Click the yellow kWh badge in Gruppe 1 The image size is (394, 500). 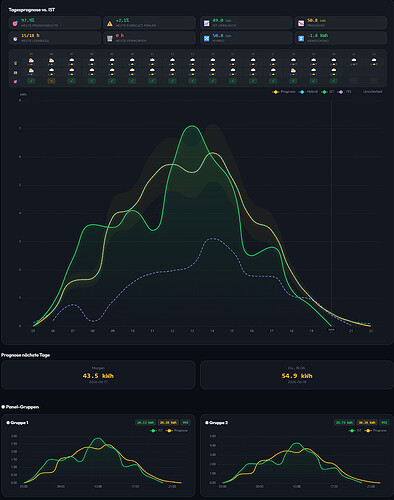(x=168, y=423)
